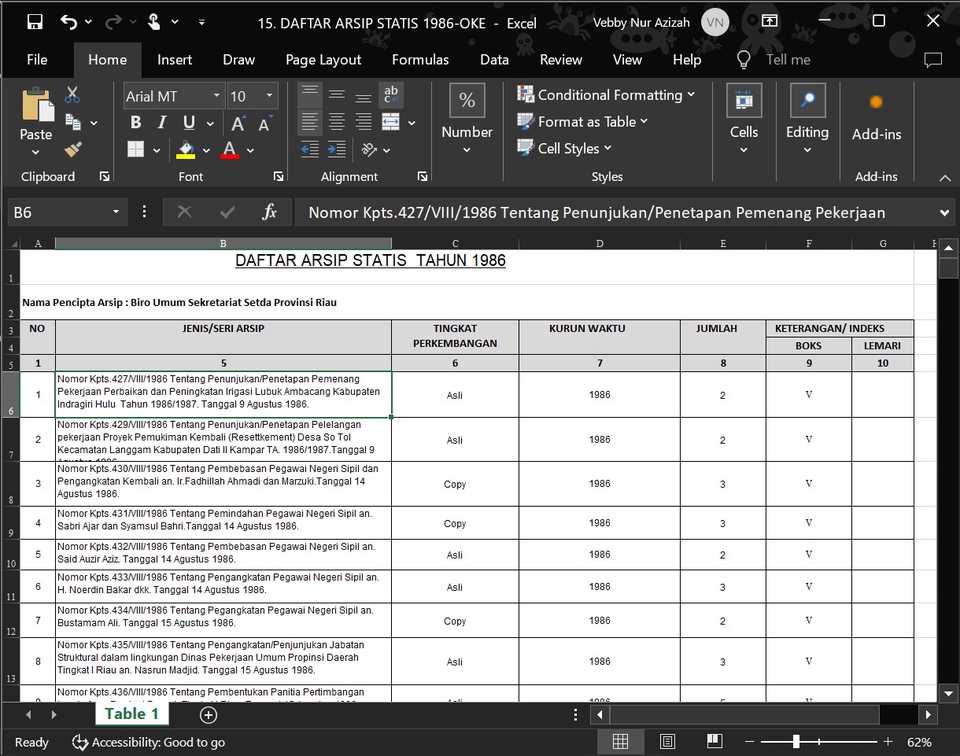Add a new sheet with the plus button
The height and width of the screenshot is (756, 960).
pos(206,715)
